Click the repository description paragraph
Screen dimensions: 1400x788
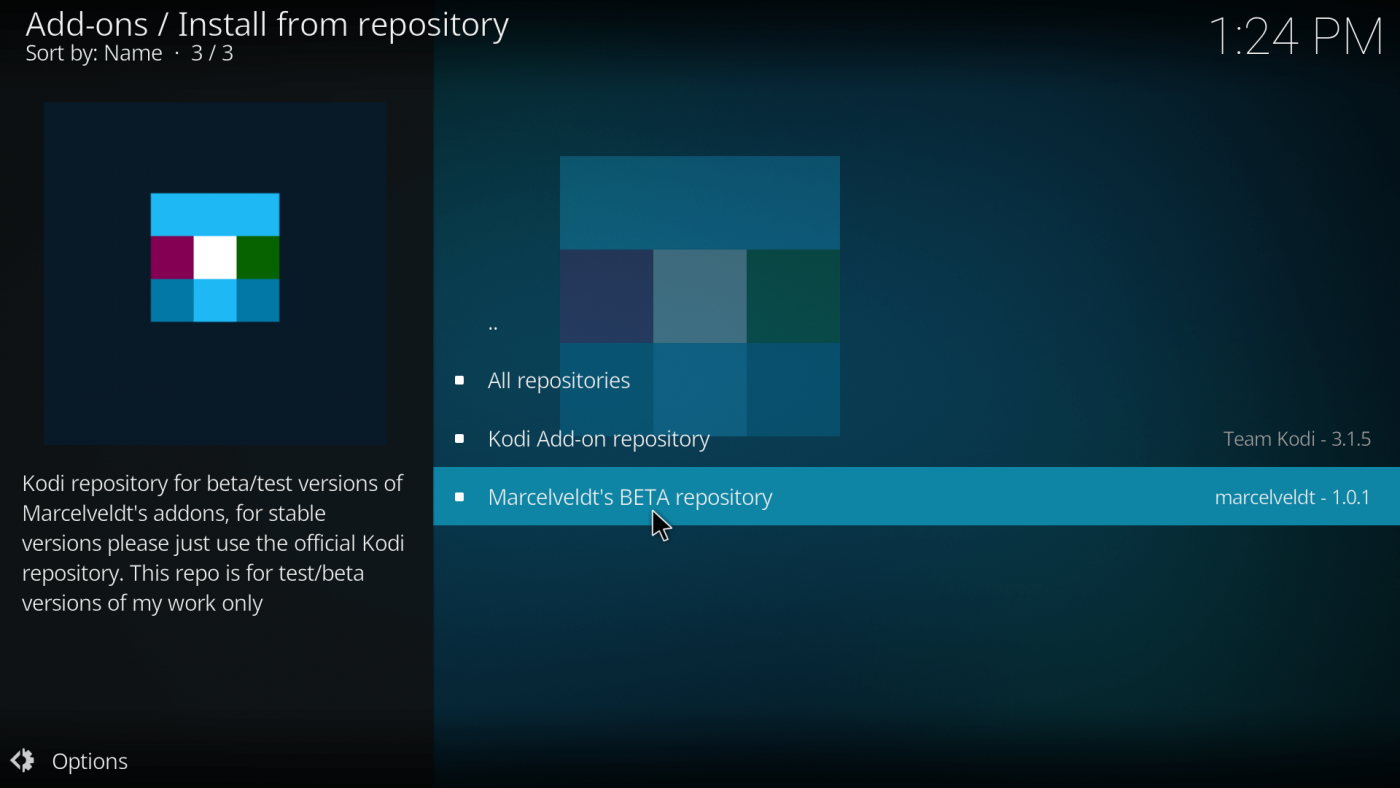(213, 543)
